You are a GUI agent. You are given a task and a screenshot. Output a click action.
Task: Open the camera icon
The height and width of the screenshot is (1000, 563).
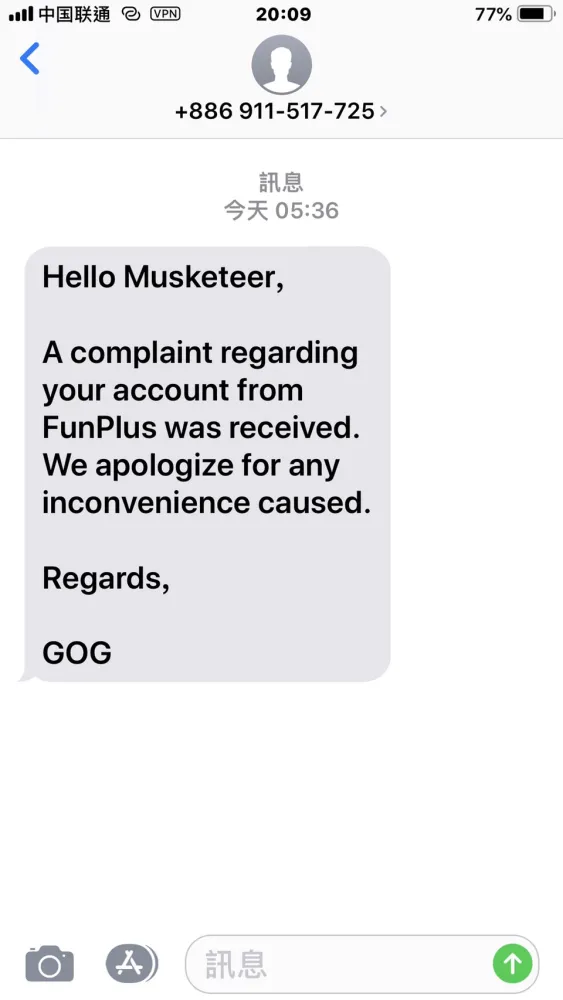(x=50, y=963)
